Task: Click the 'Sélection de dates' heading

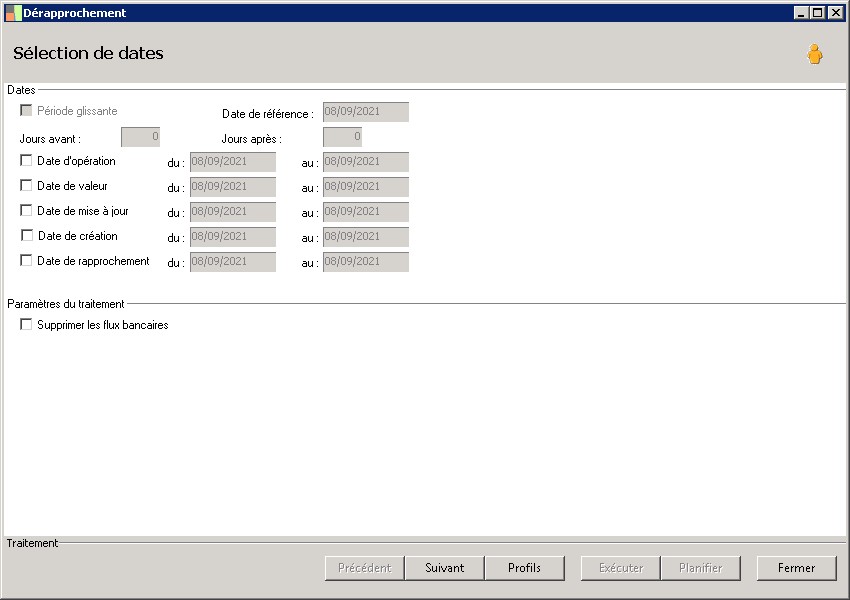Action: pyautogui.click(x=88, y=53)
